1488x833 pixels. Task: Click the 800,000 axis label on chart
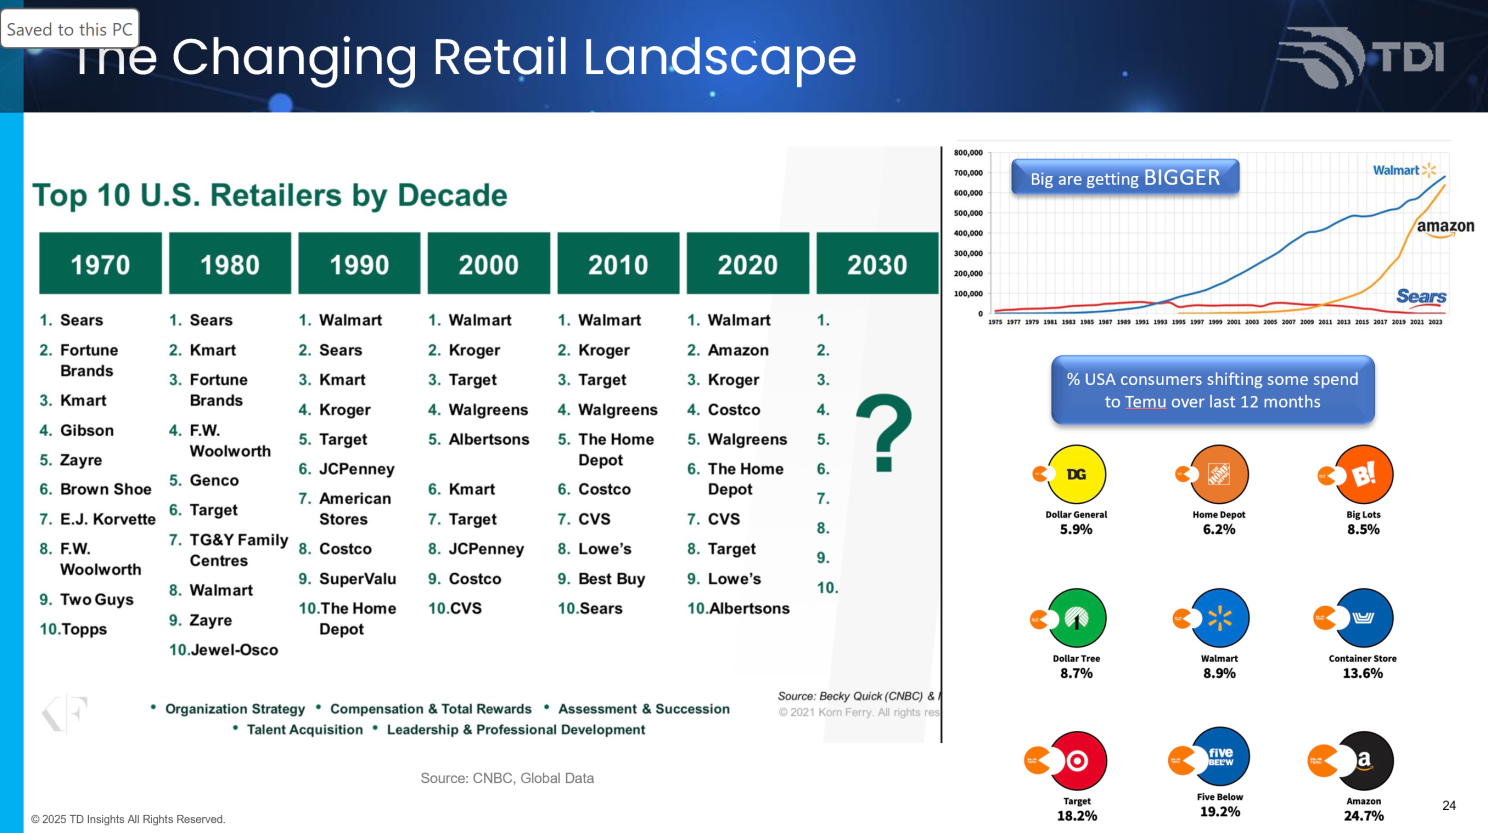pyautogui.click(x=968, y=153)
